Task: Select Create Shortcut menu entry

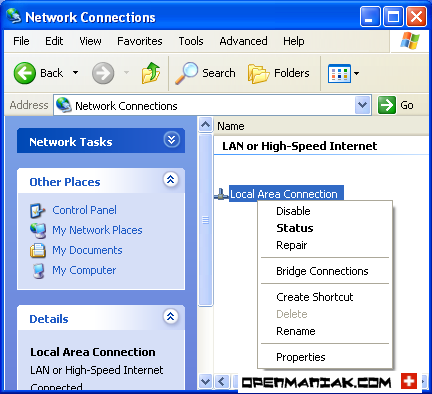Action: tap(325, 297)
